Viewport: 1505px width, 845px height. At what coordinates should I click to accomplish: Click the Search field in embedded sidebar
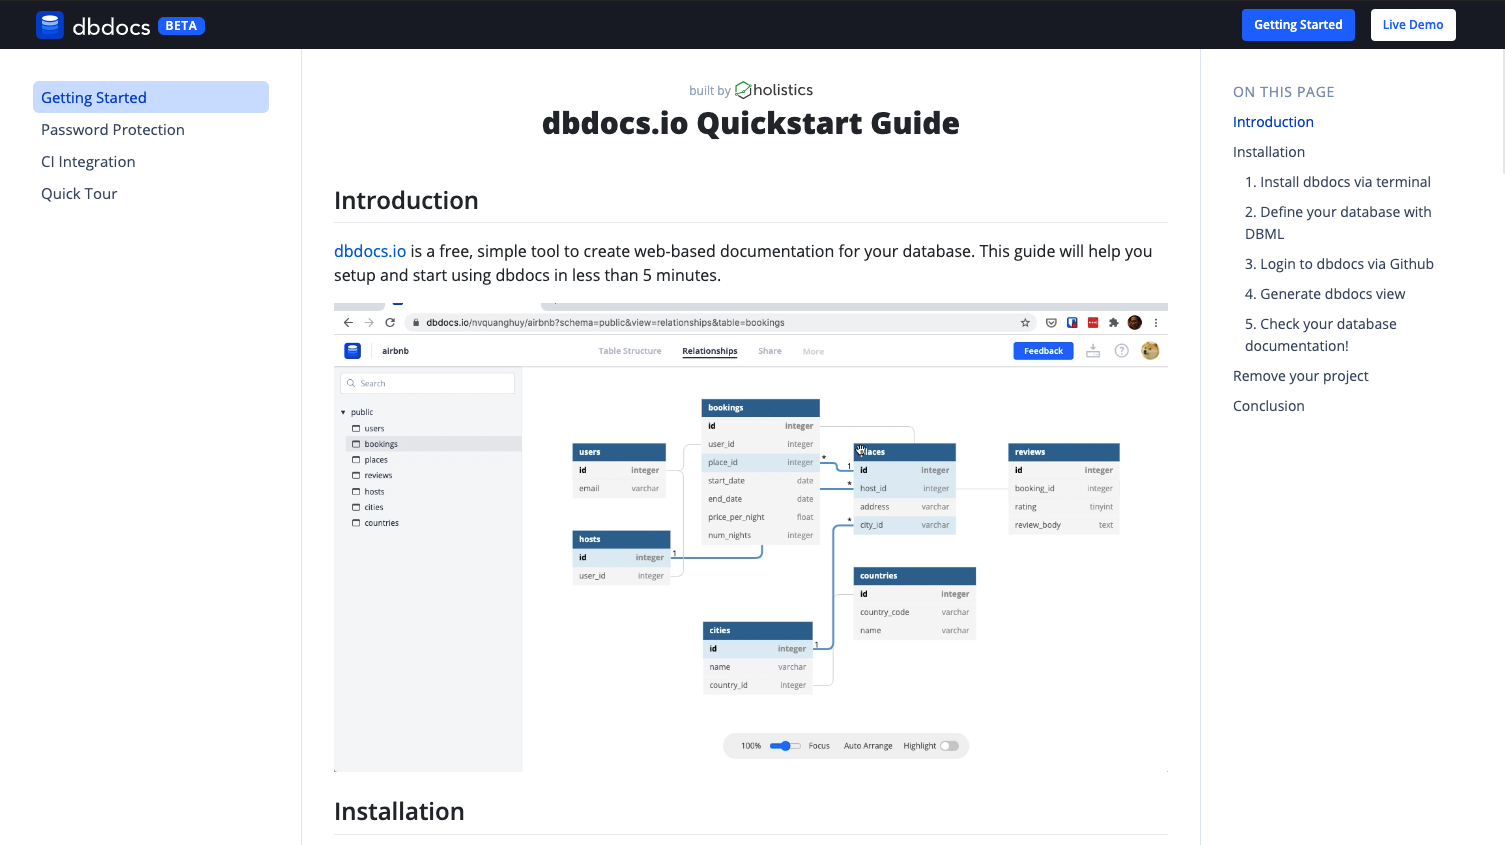point(428,383)
